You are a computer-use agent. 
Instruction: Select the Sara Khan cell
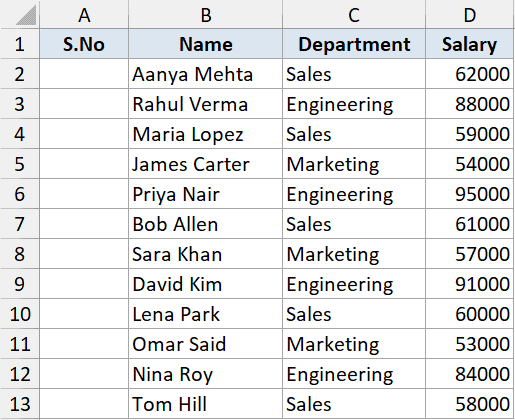(x=205, y=254)
